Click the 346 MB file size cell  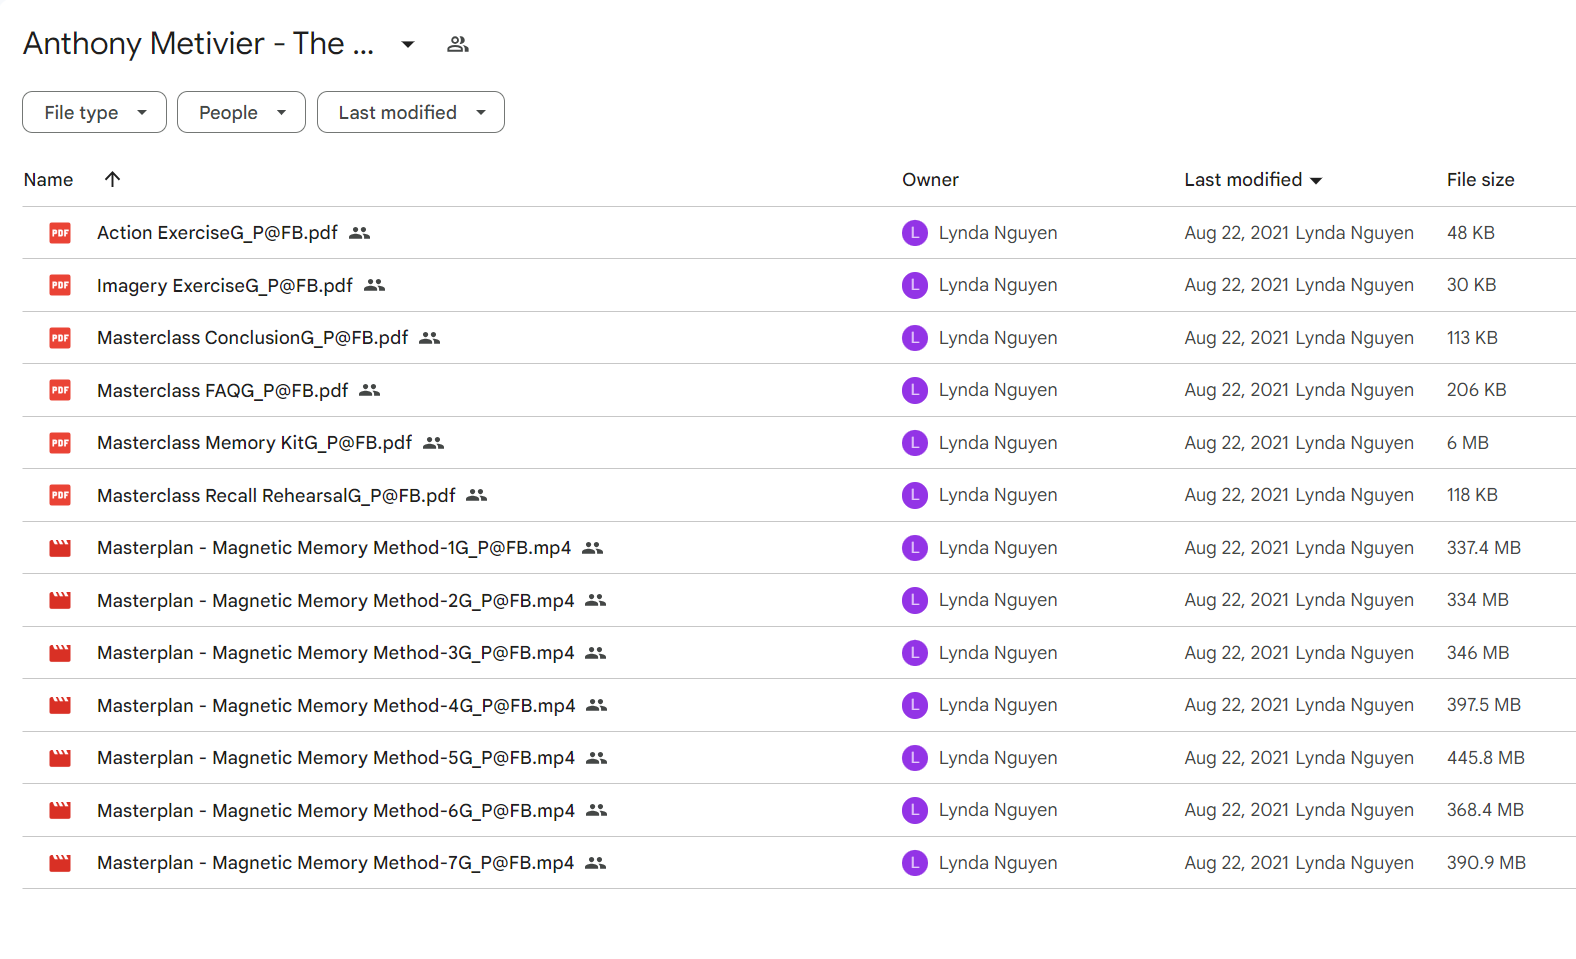1478,653
